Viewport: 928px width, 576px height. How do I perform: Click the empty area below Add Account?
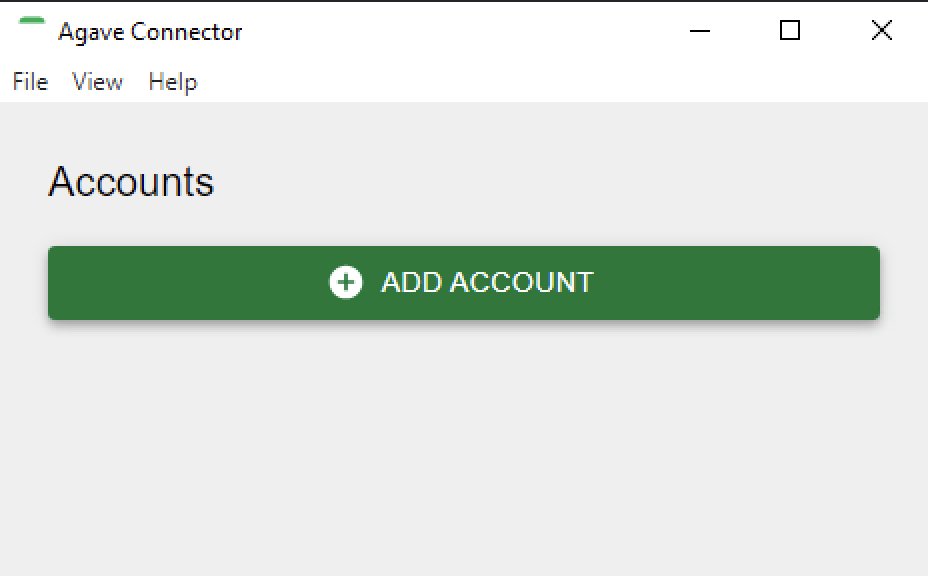464,450
